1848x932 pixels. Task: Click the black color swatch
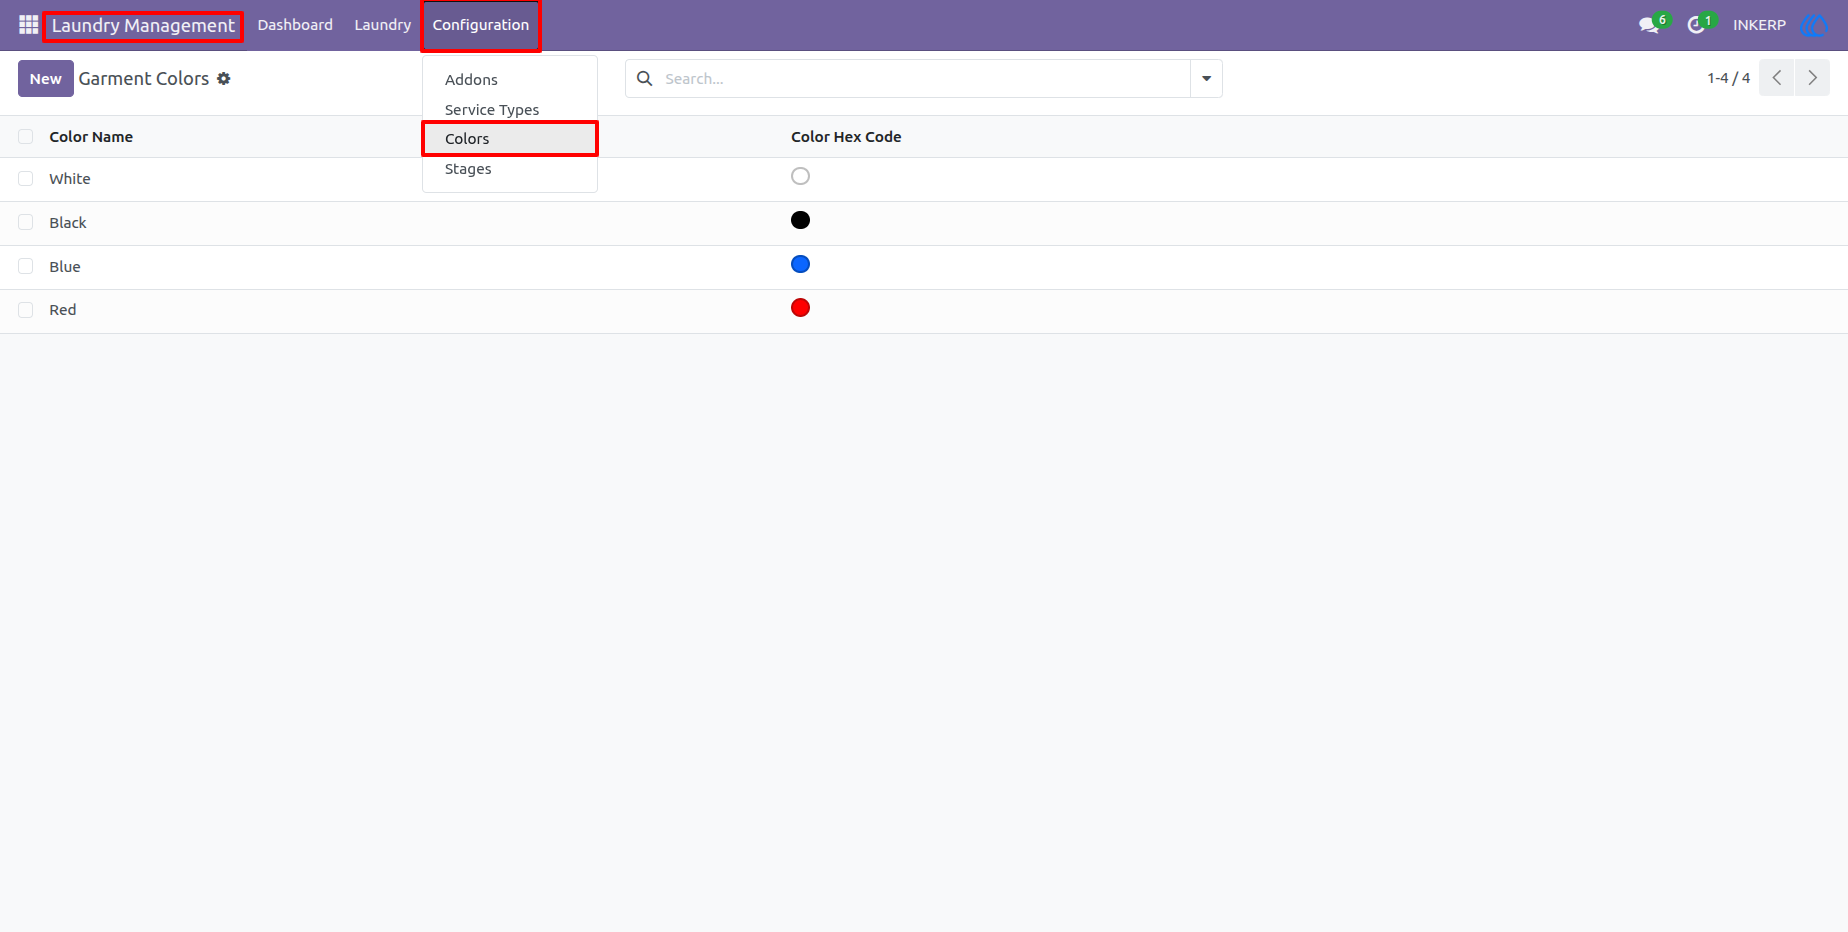click(800, 220)
